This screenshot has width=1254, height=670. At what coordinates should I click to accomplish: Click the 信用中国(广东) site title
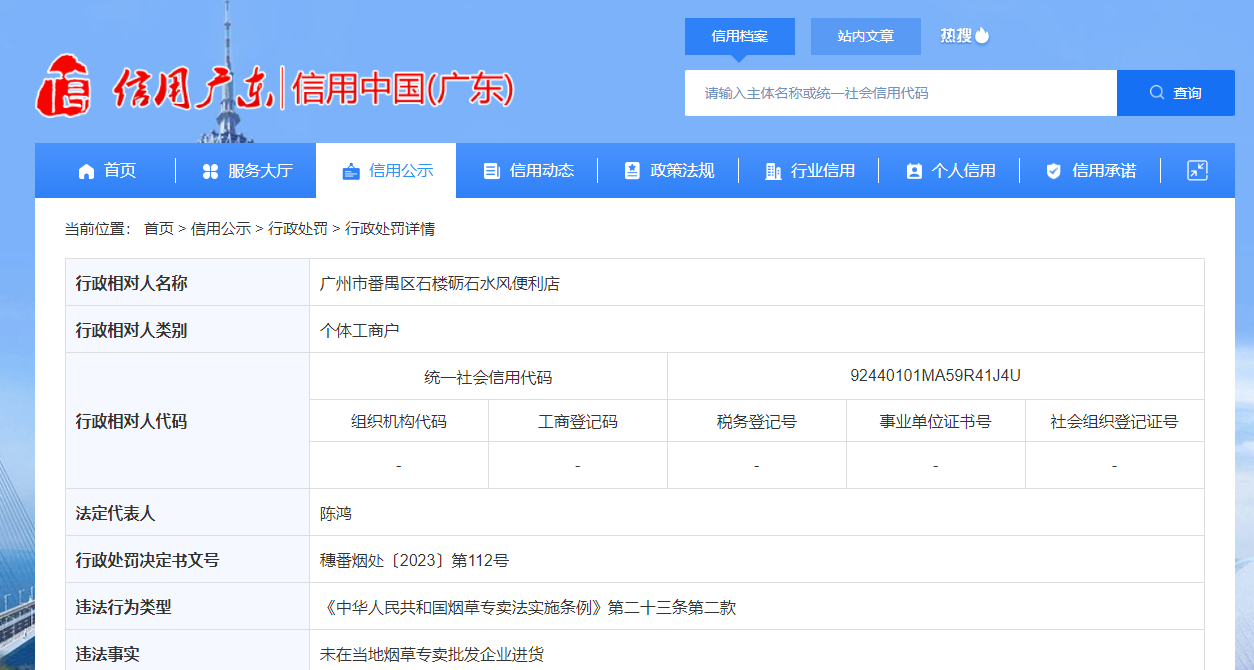(404, 89)
